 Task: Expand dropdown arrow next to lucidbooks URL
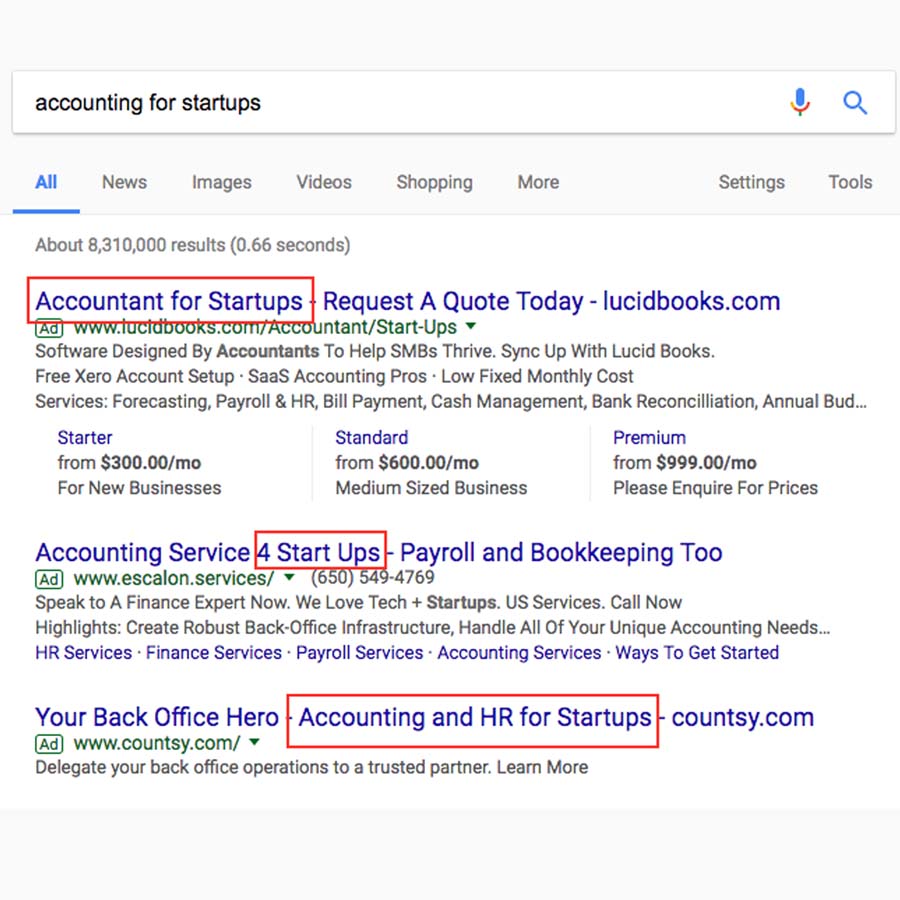[471, 326]
